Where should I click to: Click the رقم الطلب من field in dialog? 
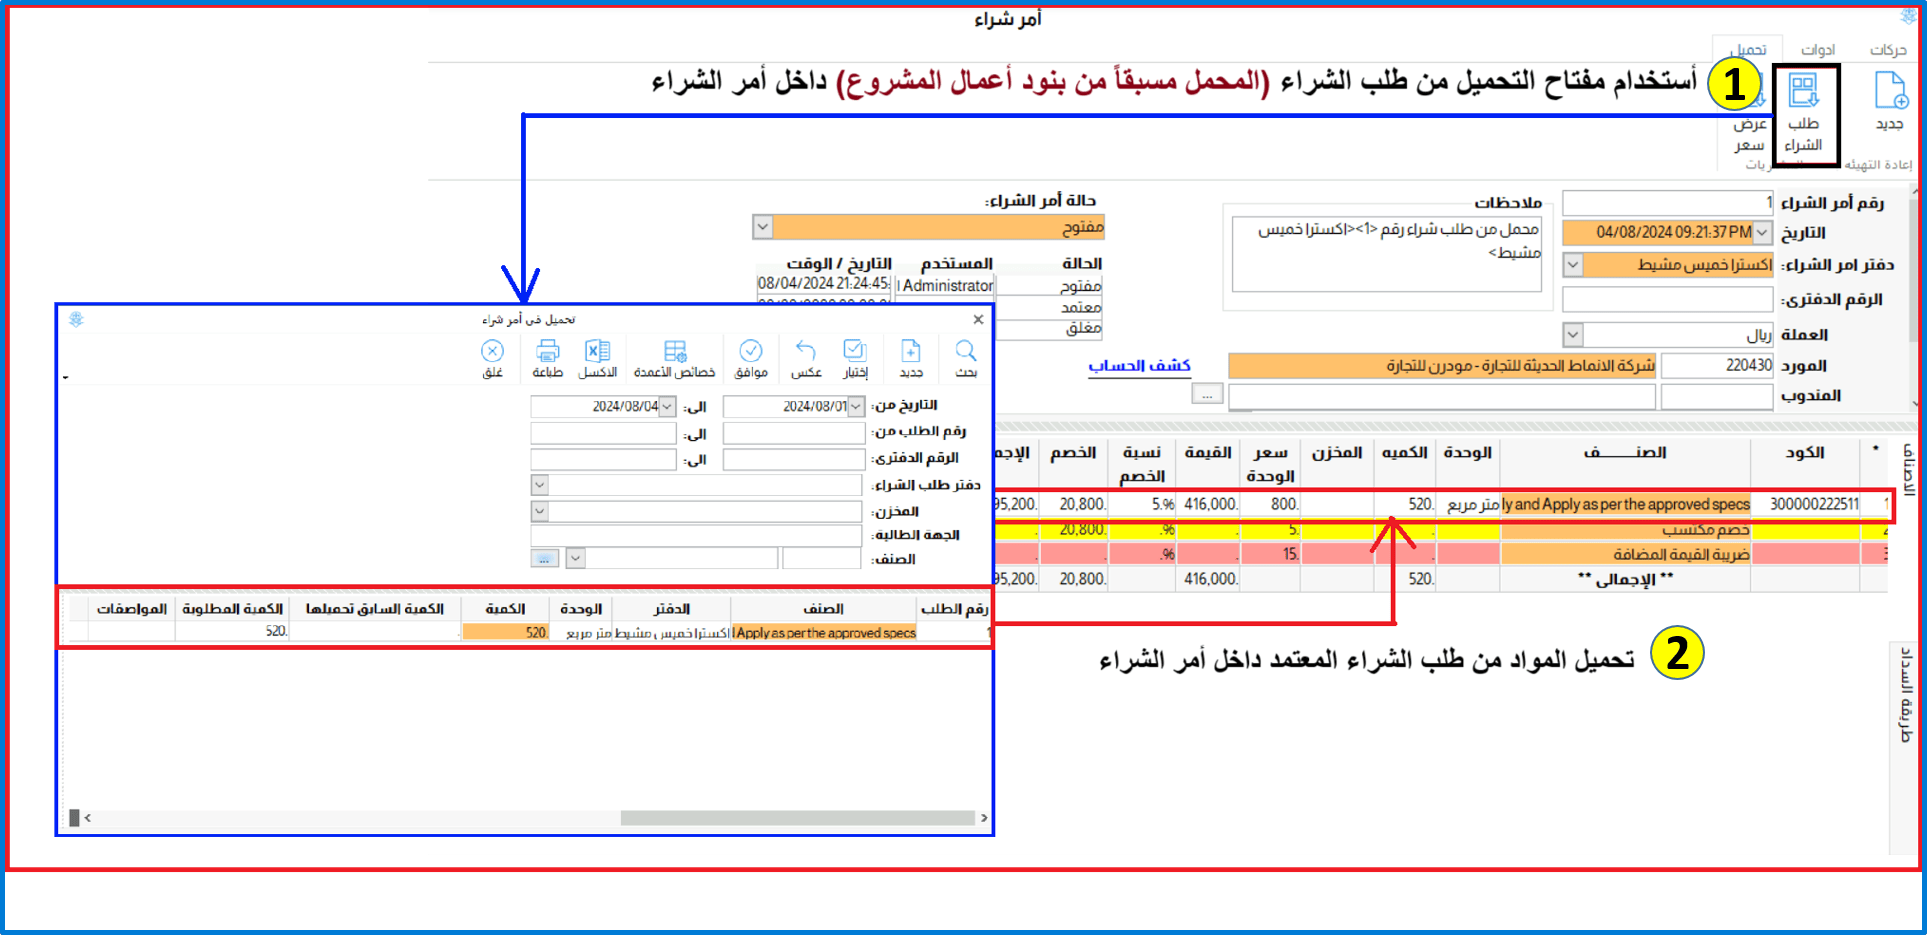click(x=794, y=433)
